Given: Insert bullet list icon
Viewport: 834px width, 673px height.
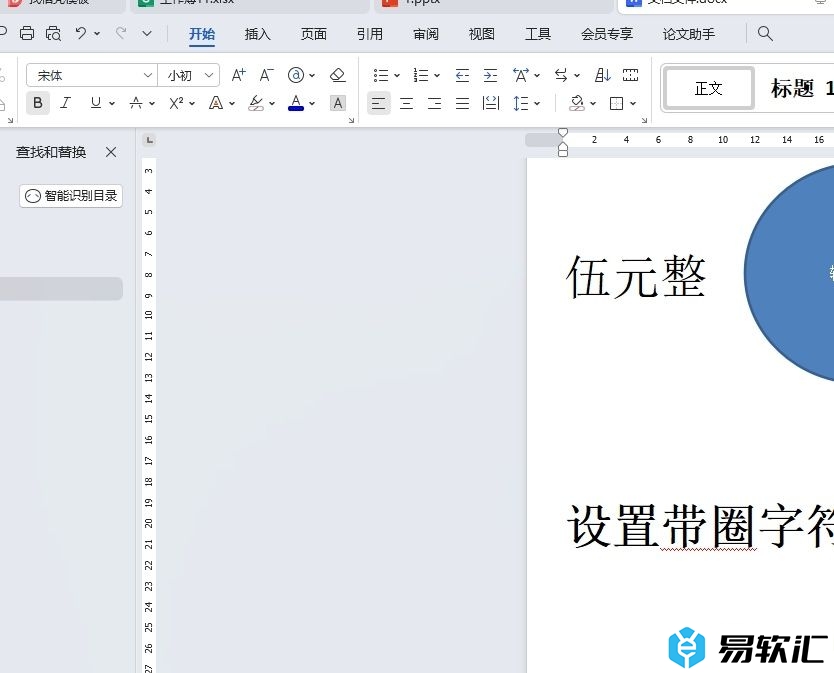Looking at the screenshot, I should pos(381,75).
